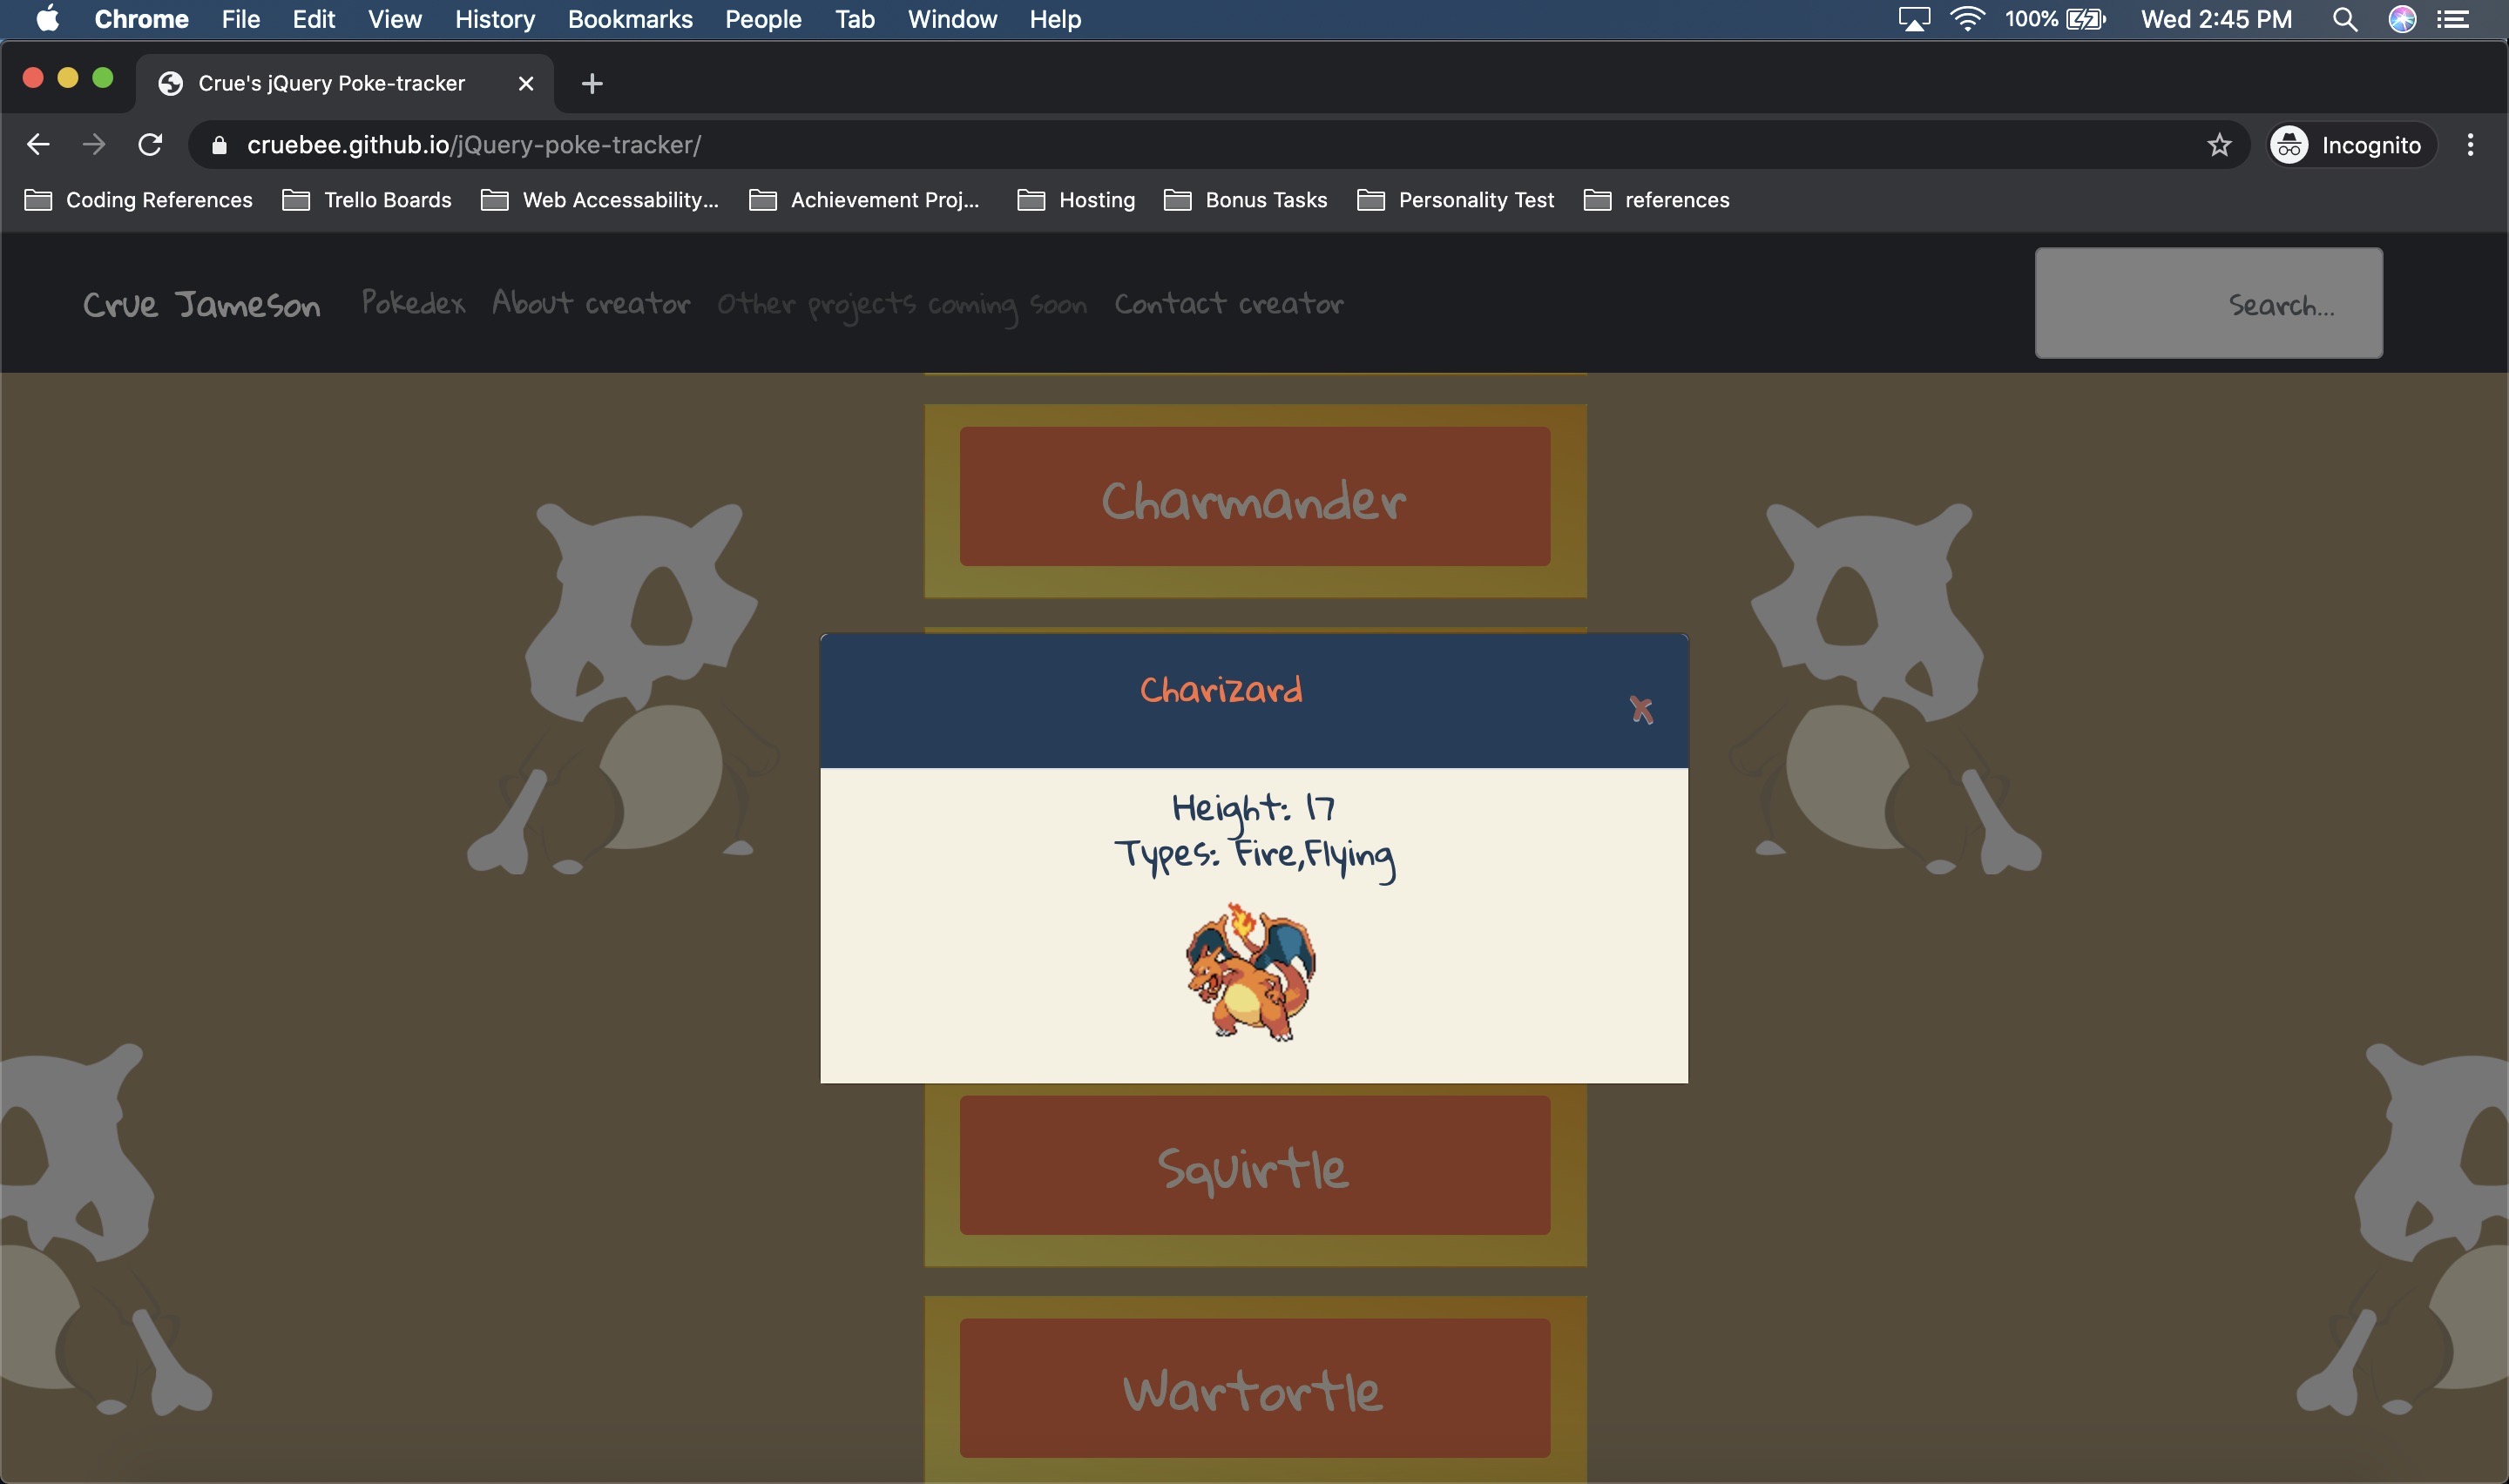This screenshot has height=1484, width=2509.
Task: Click the Wed 2:45 PM clock
Action: tap(2216, 19)
